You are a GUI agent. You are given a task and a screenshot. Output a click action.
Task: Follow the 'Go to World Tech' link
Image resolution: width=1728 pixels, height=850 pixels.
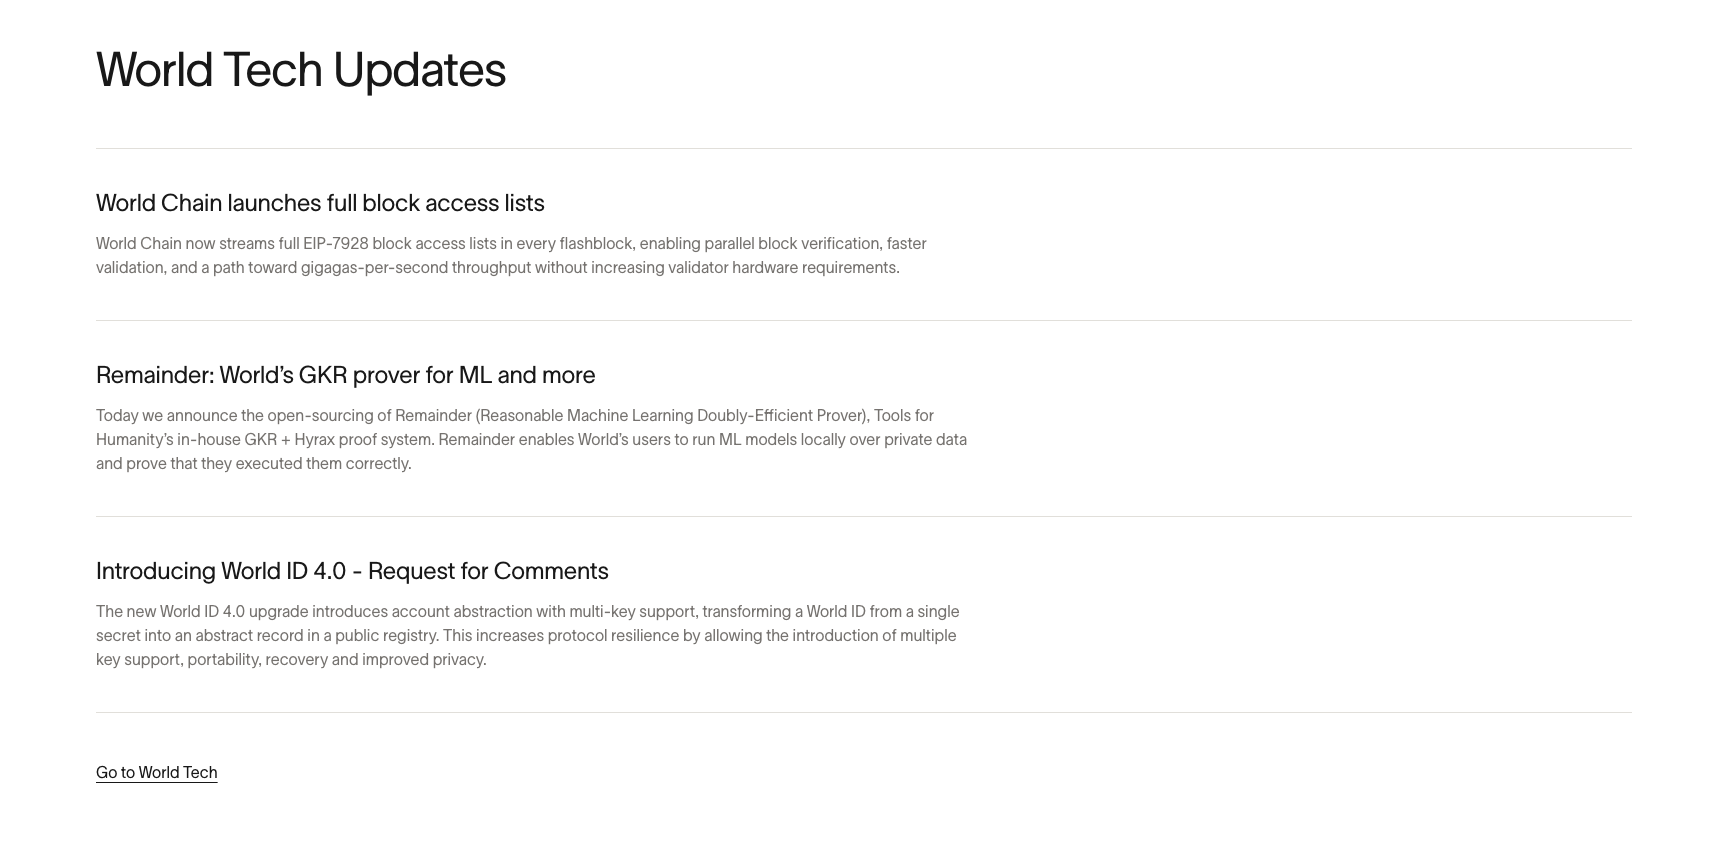coord(157,772)
